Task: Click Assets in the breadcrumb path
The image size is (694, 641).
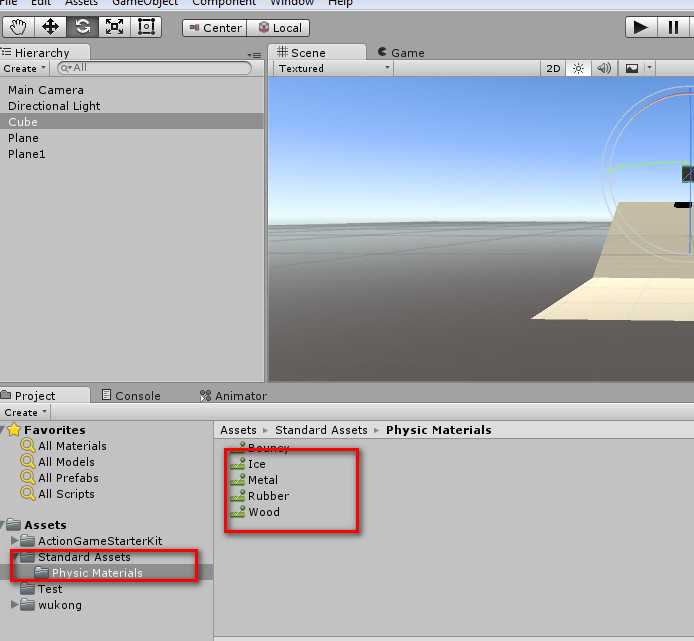Action: coord(238,430)
